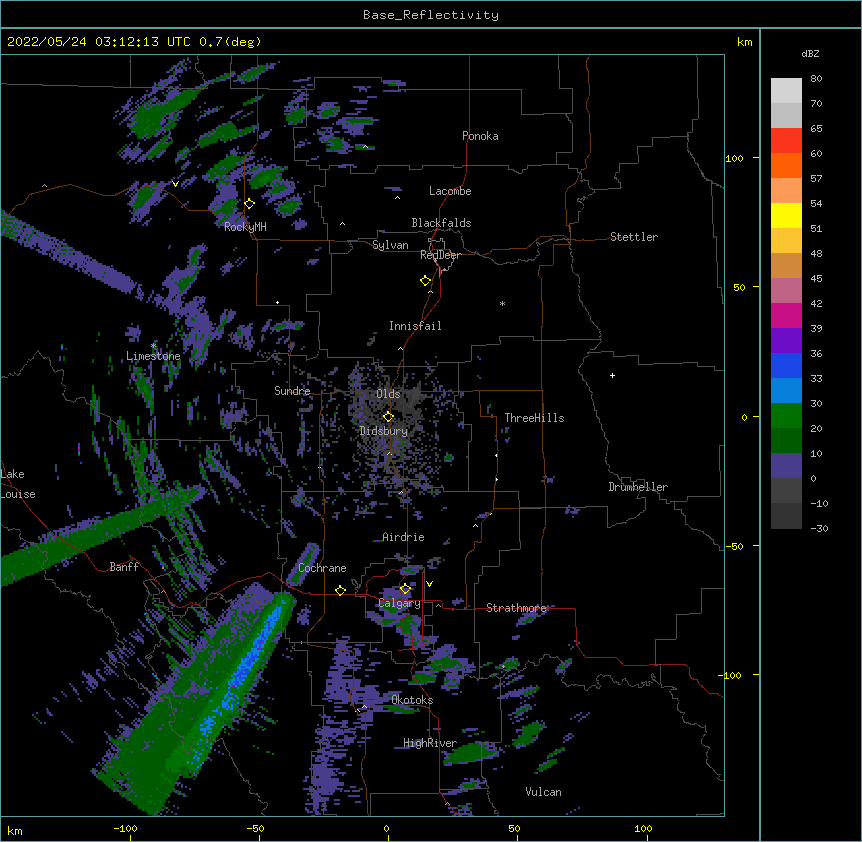
Task: Click the white plus marker north of Drumheller
Action: (x=612, y=375)
